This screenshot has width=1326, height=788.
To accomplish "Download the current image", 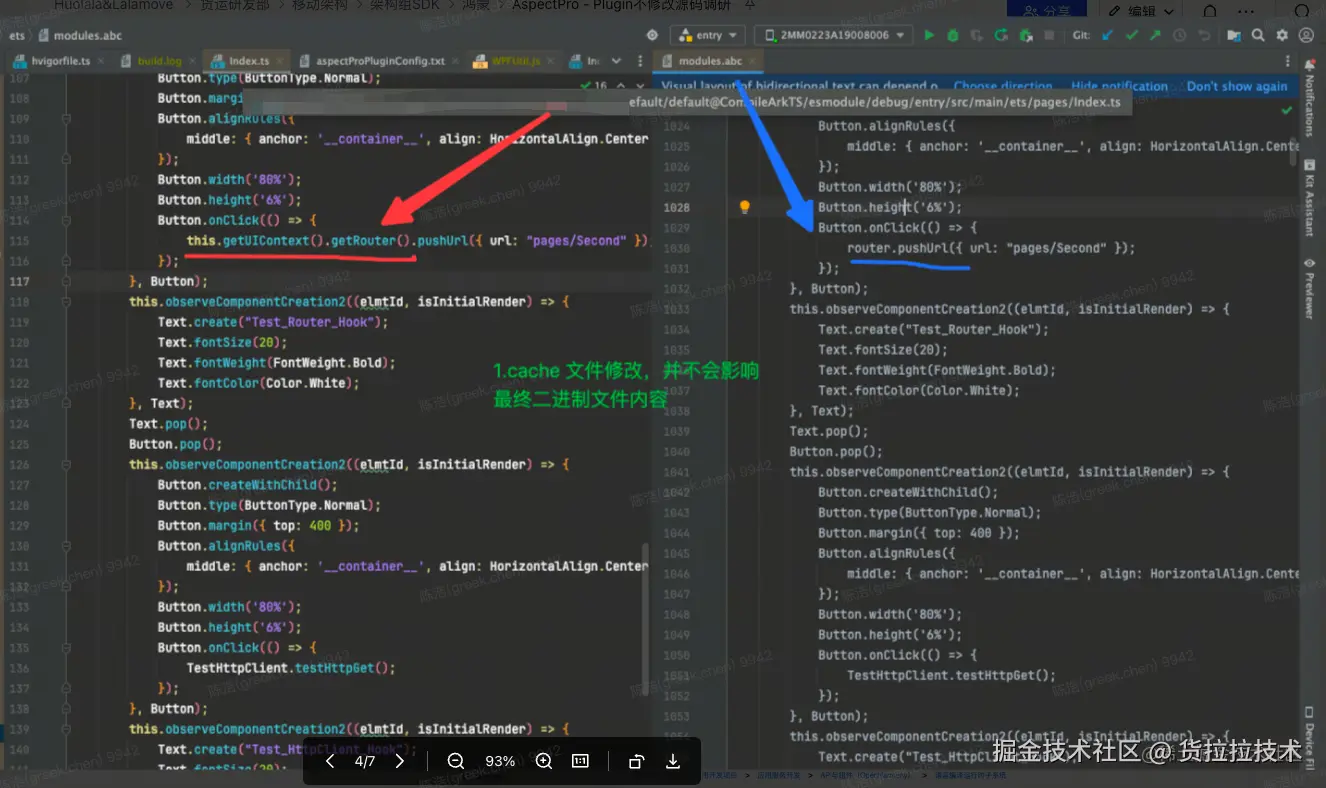I will tap(673, 761).
